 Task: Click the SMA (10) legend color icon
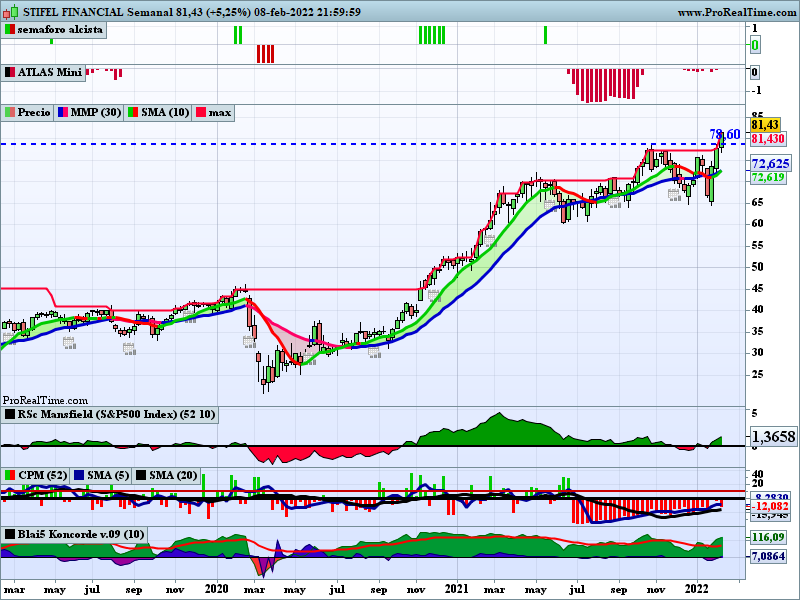point(133,112)
